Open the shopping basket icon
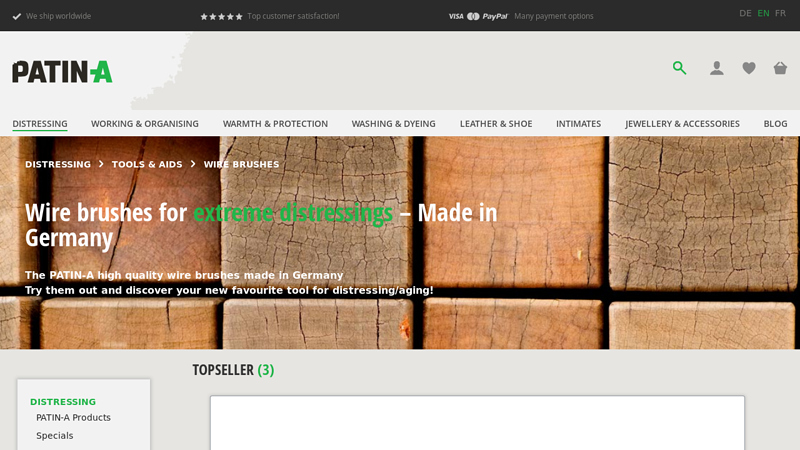The width and height of the screenshot is (800, 450). (x=780, y=68)
